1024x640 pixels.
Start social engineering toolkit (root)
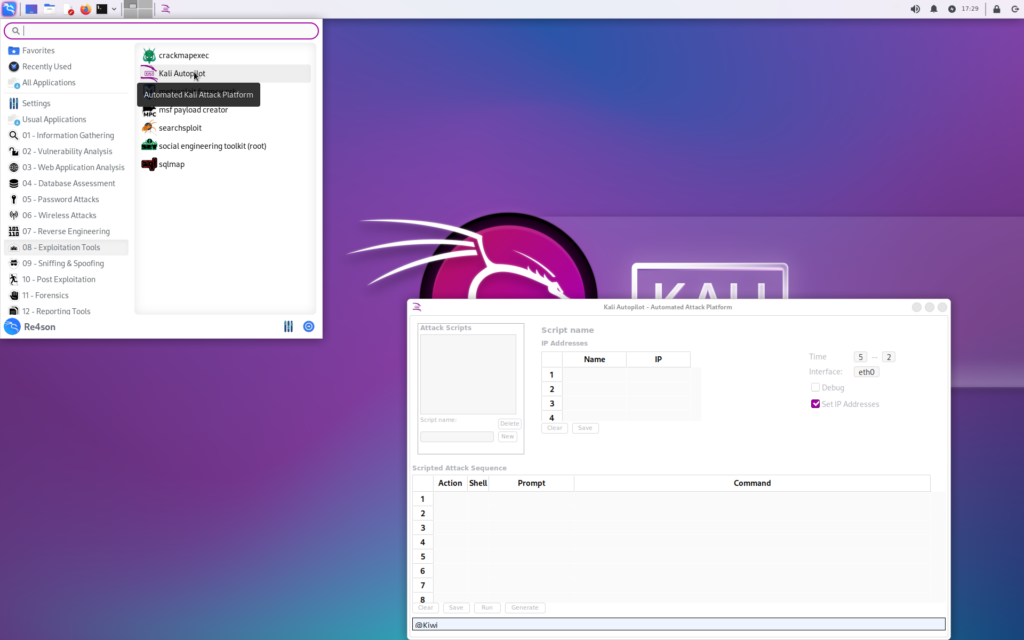click(x=212, y=146)
